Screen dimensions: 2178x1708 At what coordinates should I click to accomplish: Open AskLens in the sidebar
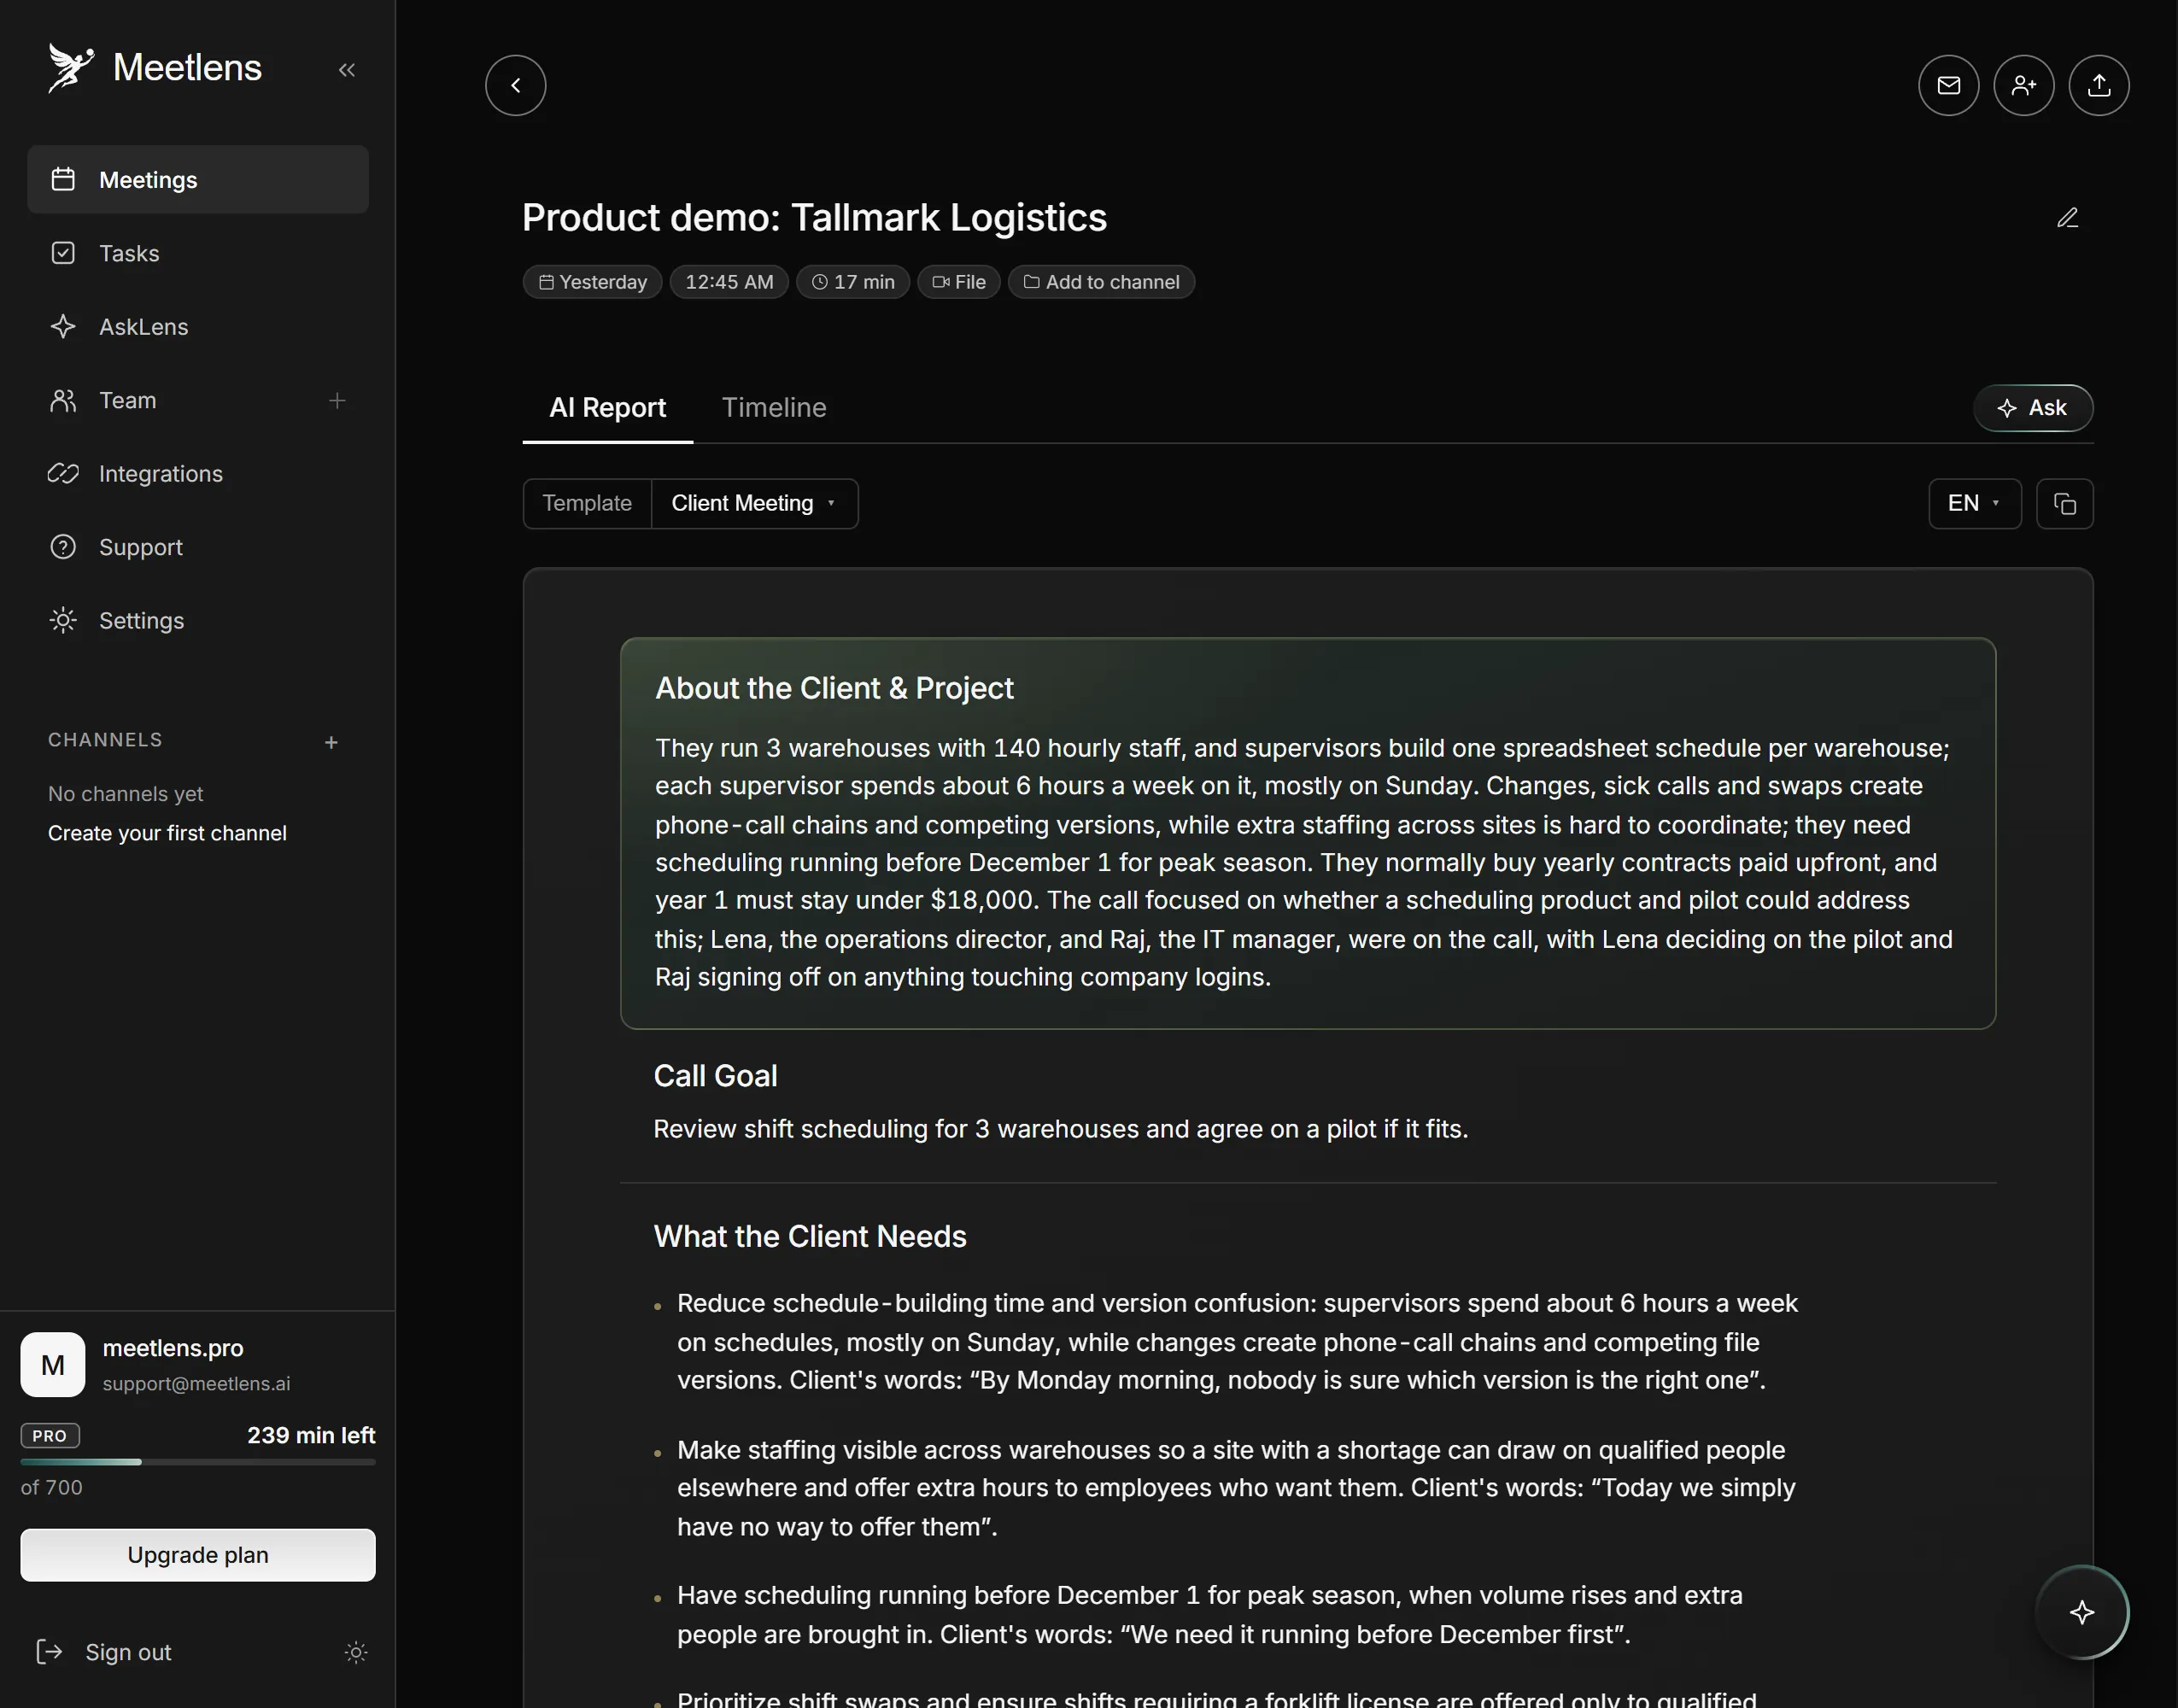click(x=198, y=327)
